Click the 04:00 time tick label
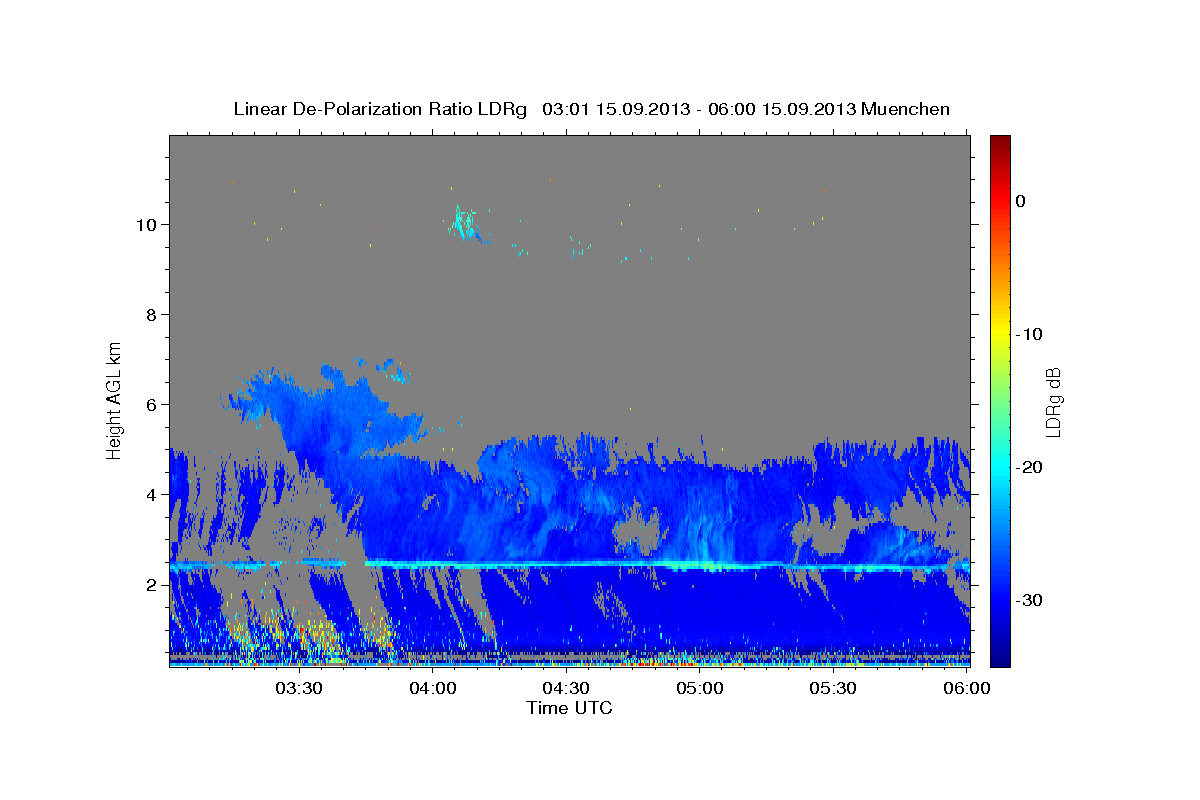The image size is (1200, 800). [432, 689]
